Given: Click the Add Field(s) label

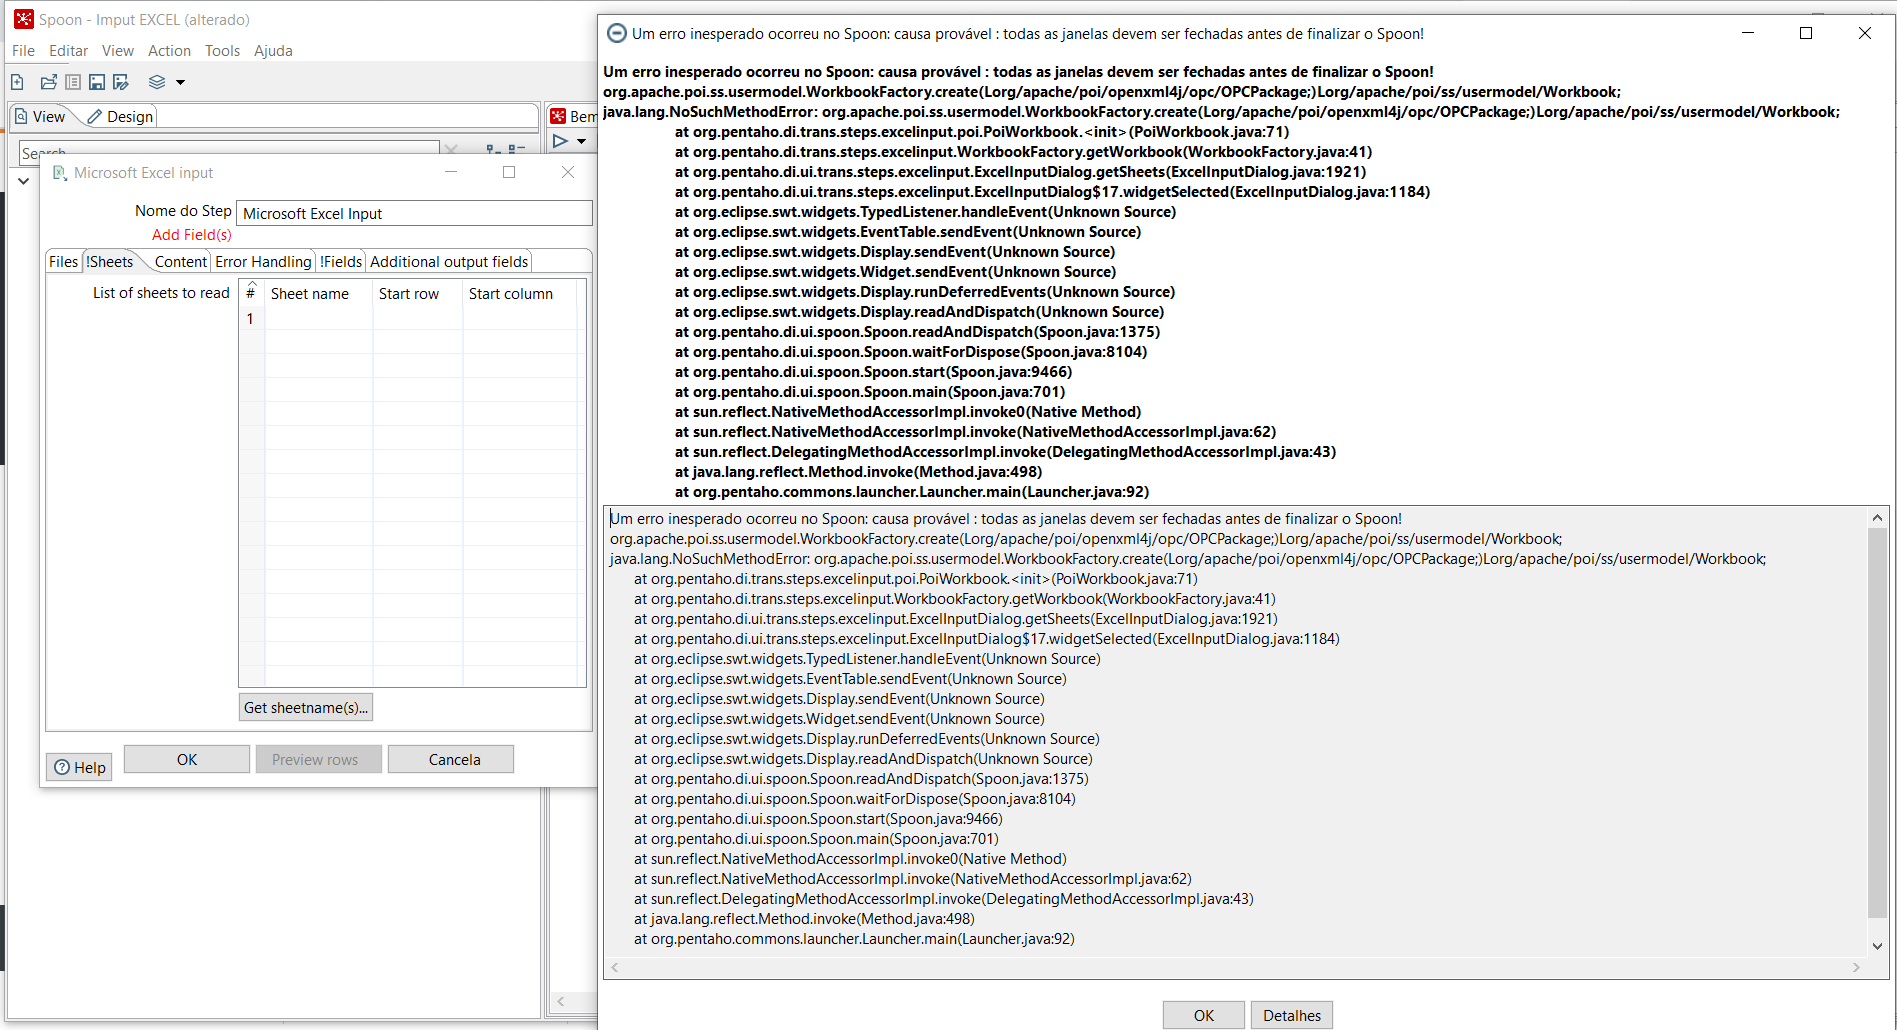Looking at the screenshot, I should pos(192,235).
